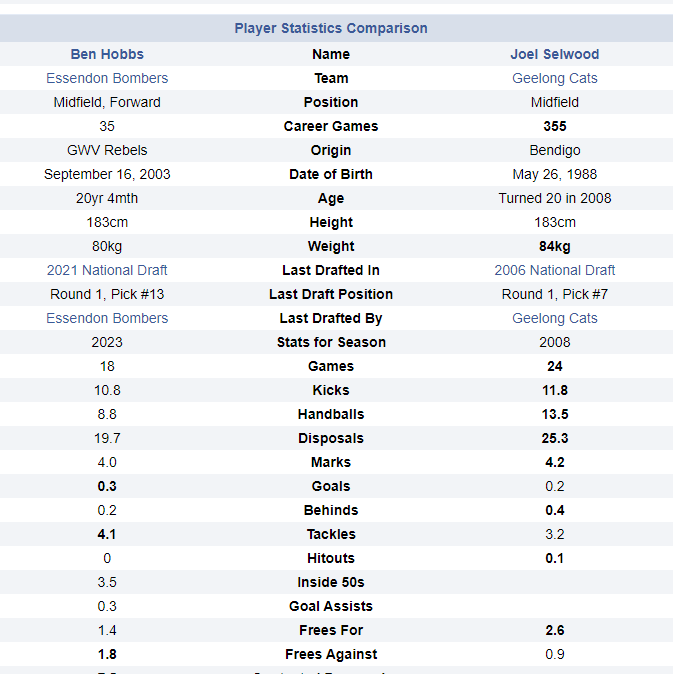Select Hobbs' date of birth September 16, 2003
This screenshot has width=673, height=674.
(107, 174)
